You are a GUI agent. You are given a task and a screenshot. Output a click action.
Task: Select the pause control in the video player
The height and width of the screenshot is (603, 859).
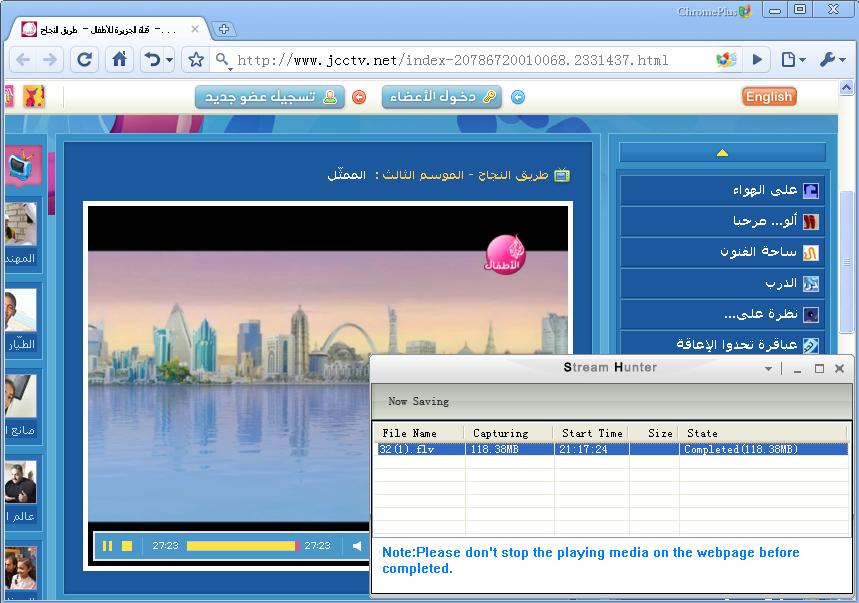(107, 545)
